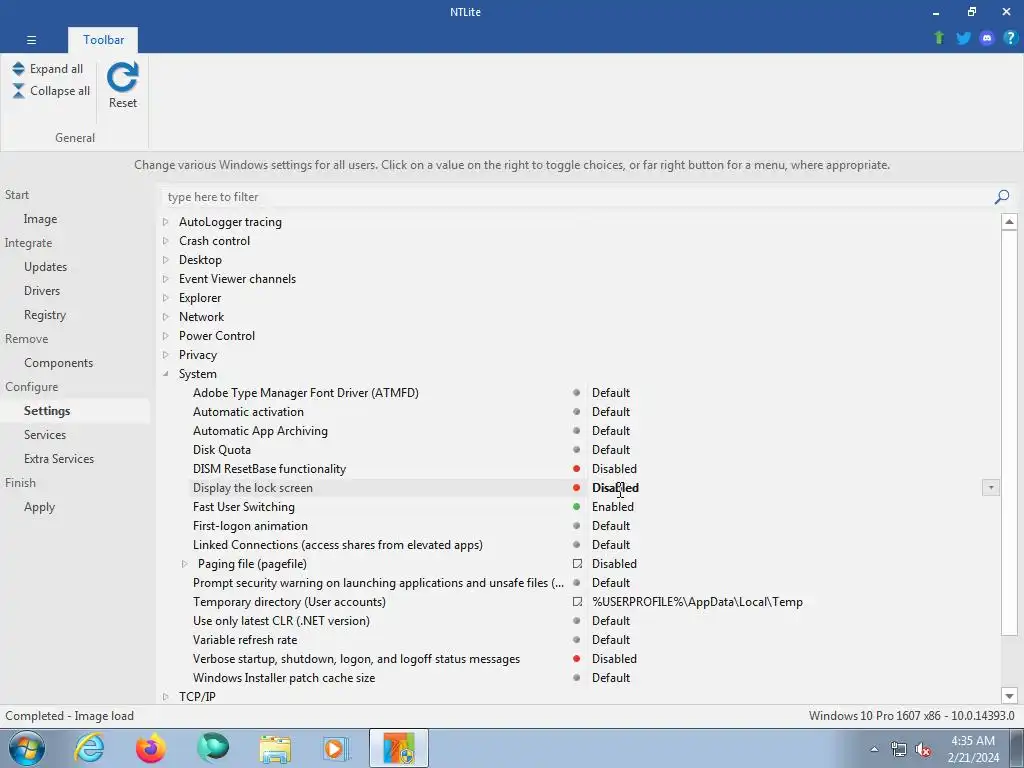
Task: Toggle Verbose startup messages Disabled value
Action: (614, 659)
